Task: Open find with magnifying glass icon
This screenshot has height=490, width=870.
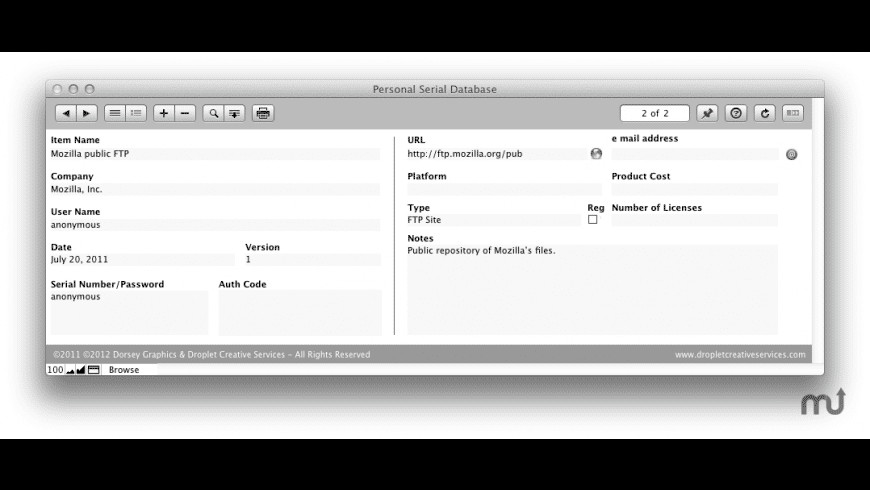Action: 214,113
